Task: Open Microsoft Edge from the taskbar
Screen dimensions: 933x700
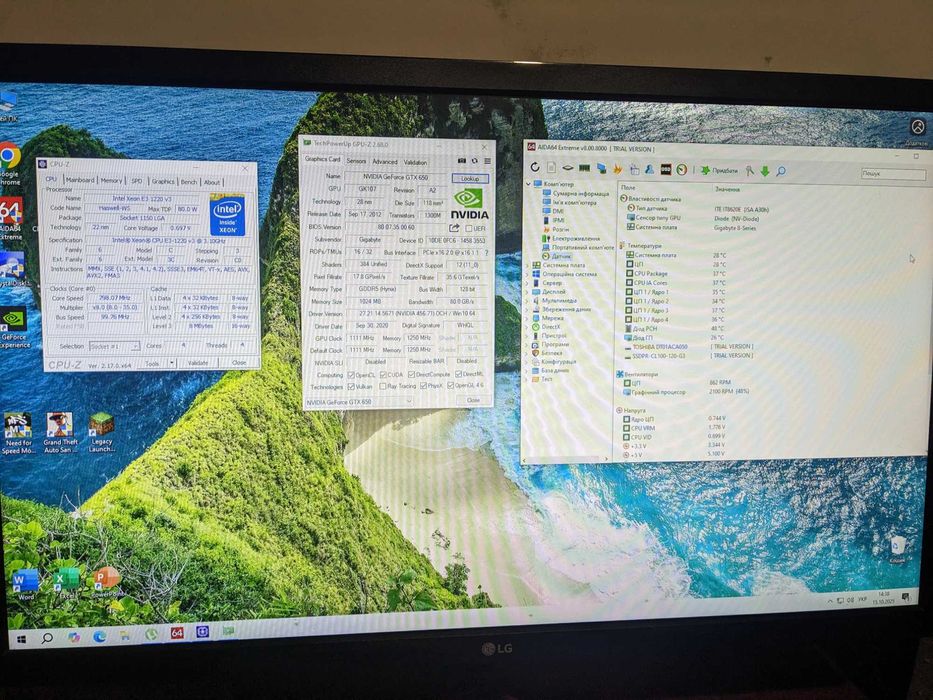Action: 99,636
